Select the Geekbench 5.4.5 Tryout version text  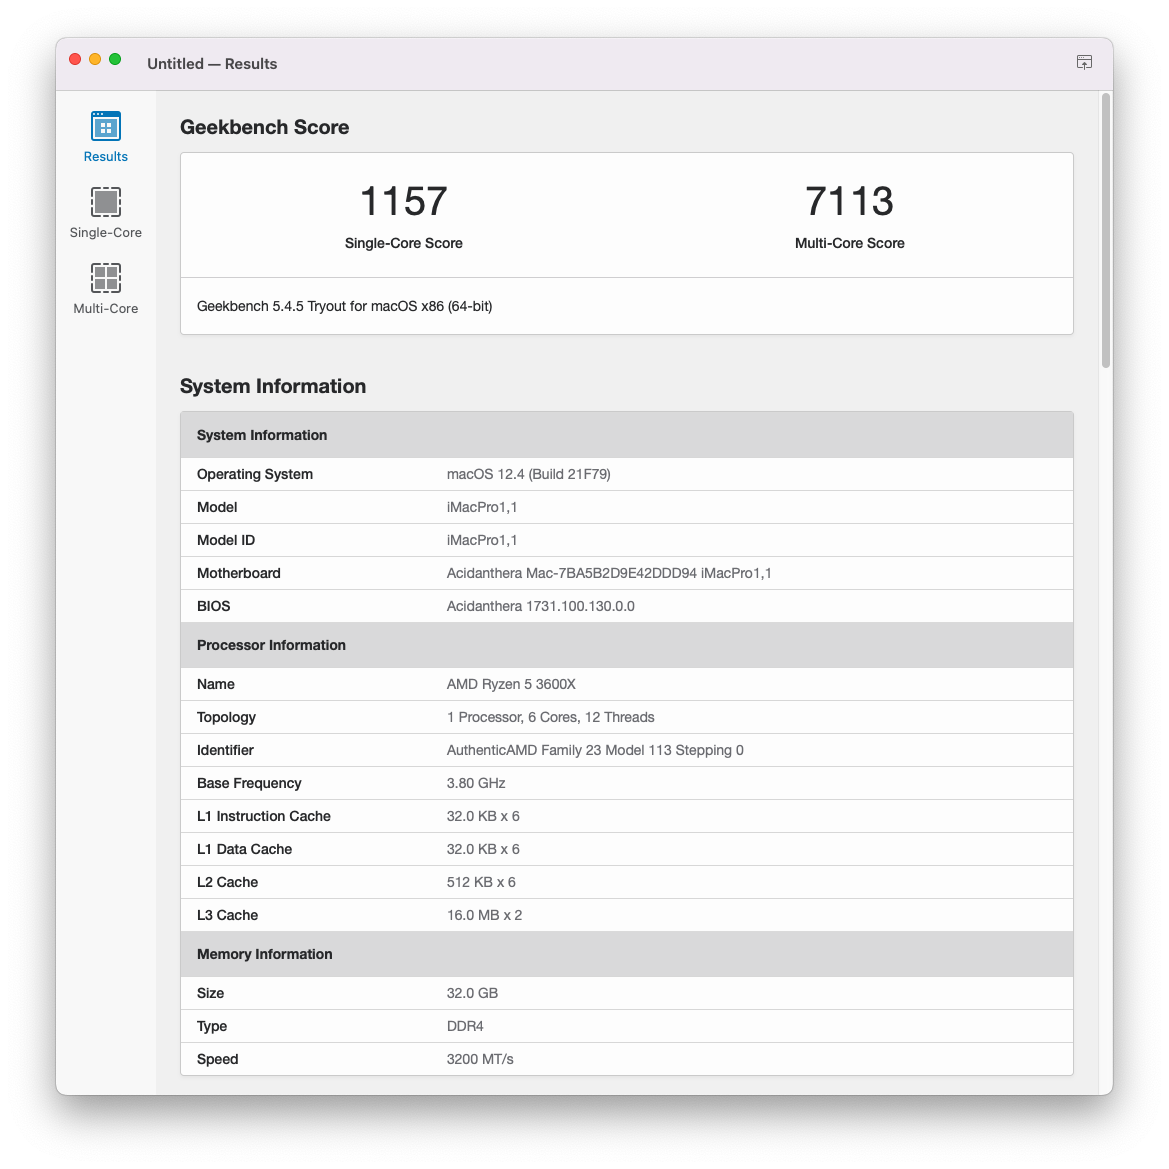[x=344, y=306]
